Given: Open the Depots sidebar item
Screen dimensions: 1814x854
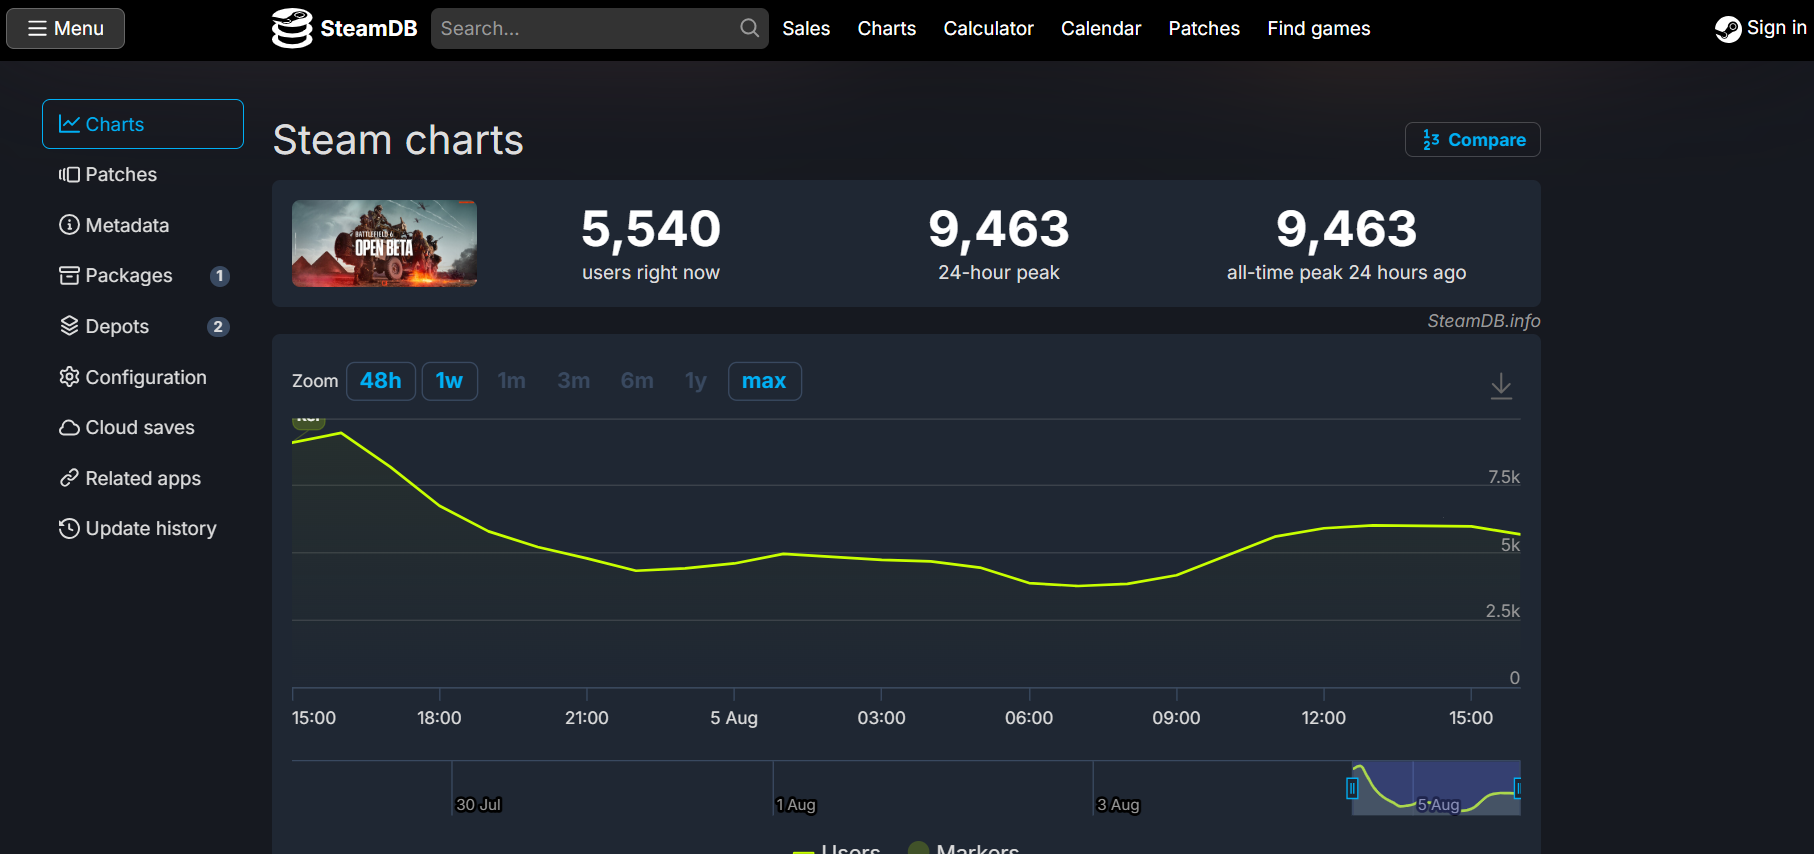Looking at the screenshot, I should tap(143, 326).
